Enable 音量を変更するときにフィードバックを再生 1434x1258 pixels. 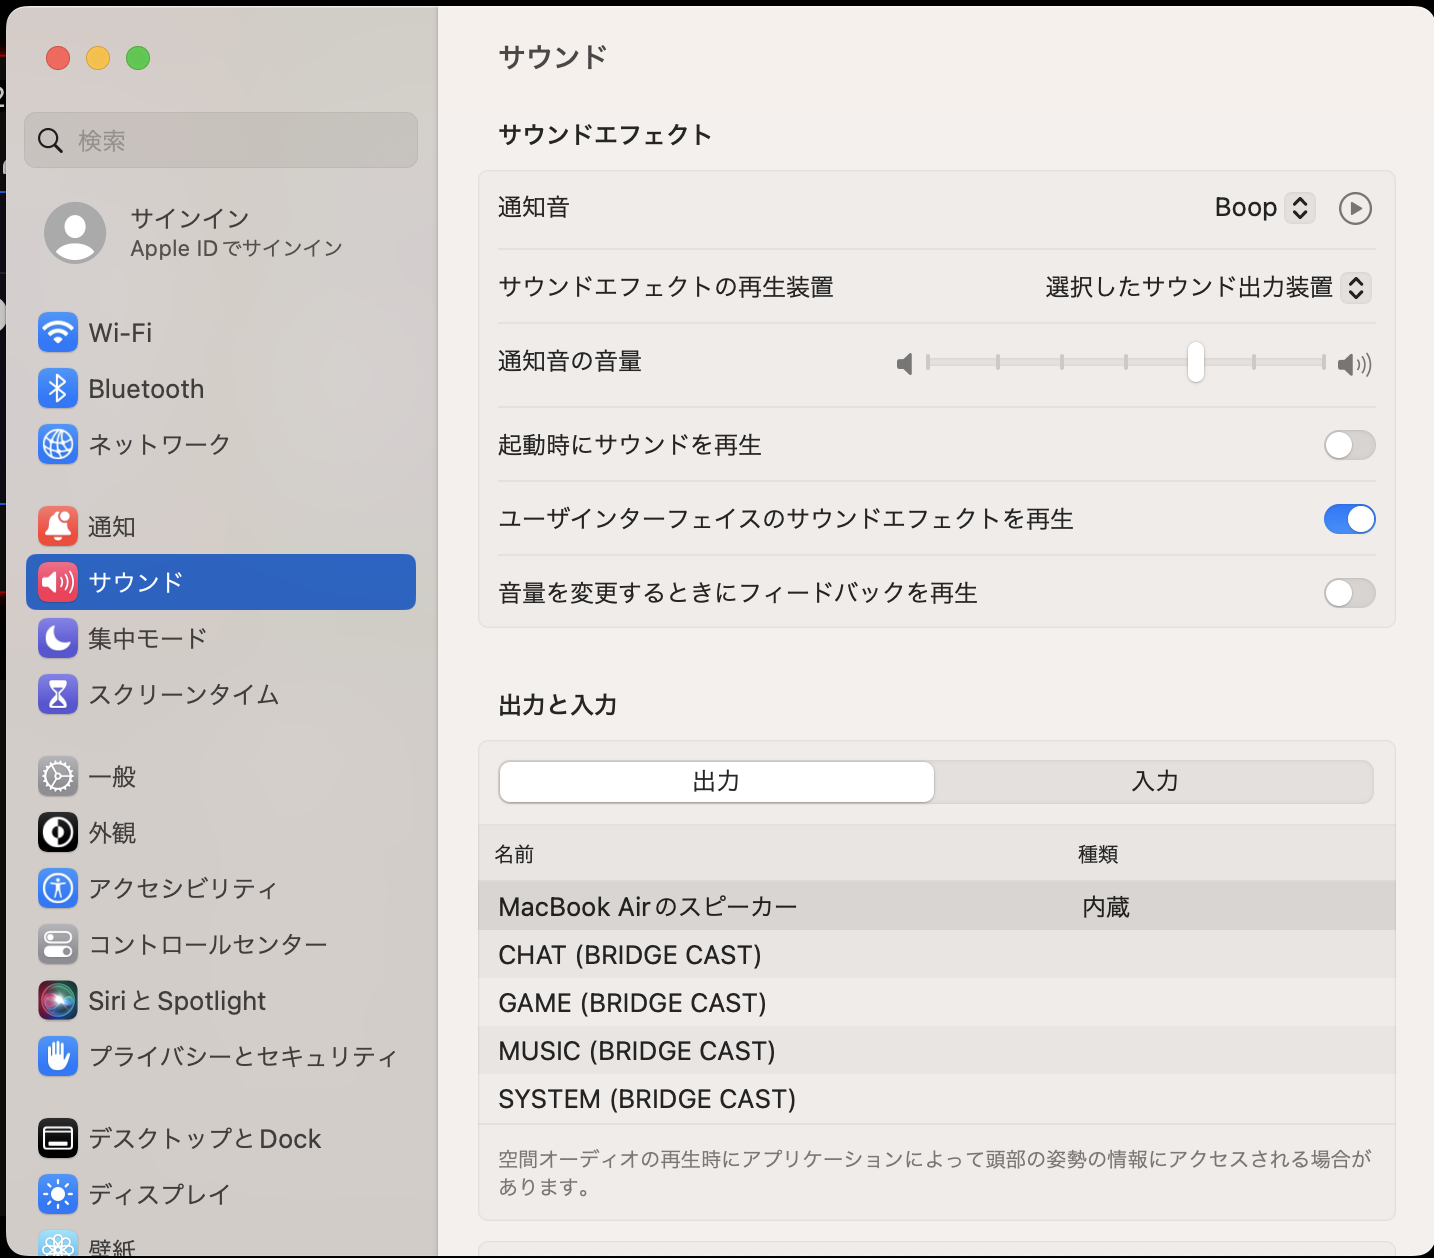1349,593
